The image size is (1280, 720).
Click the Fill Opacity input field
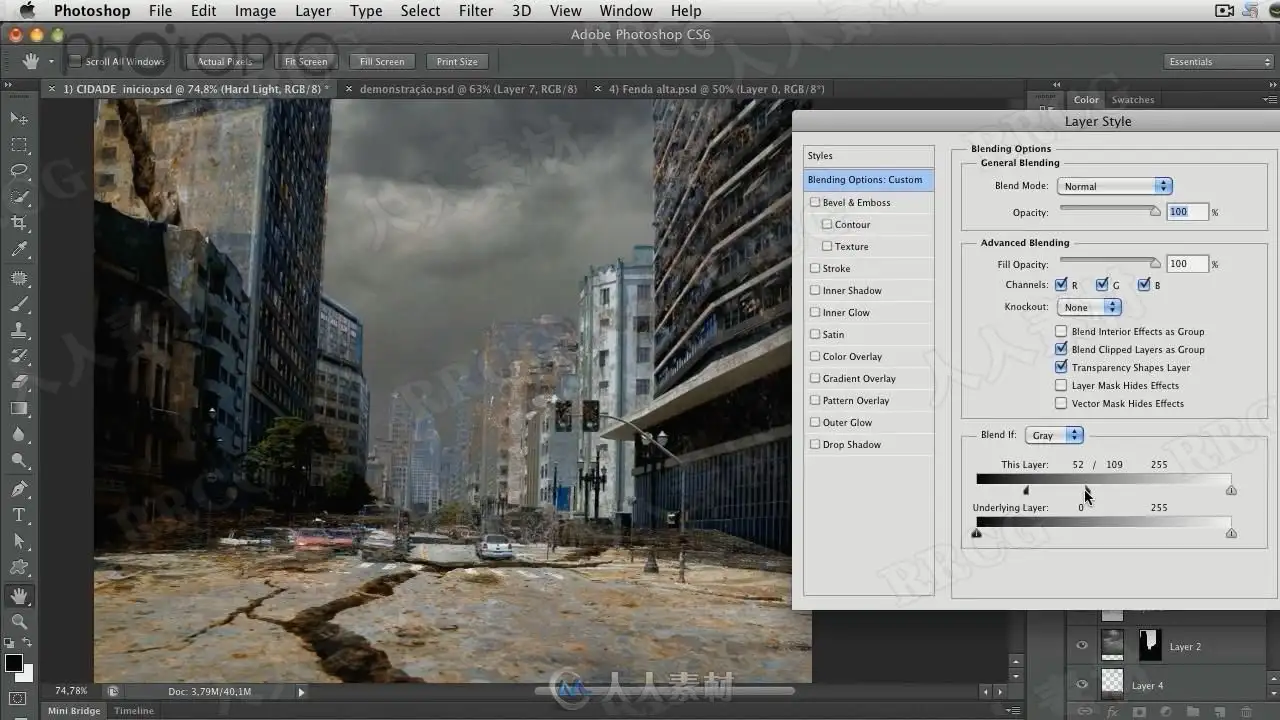(1188, 264)
